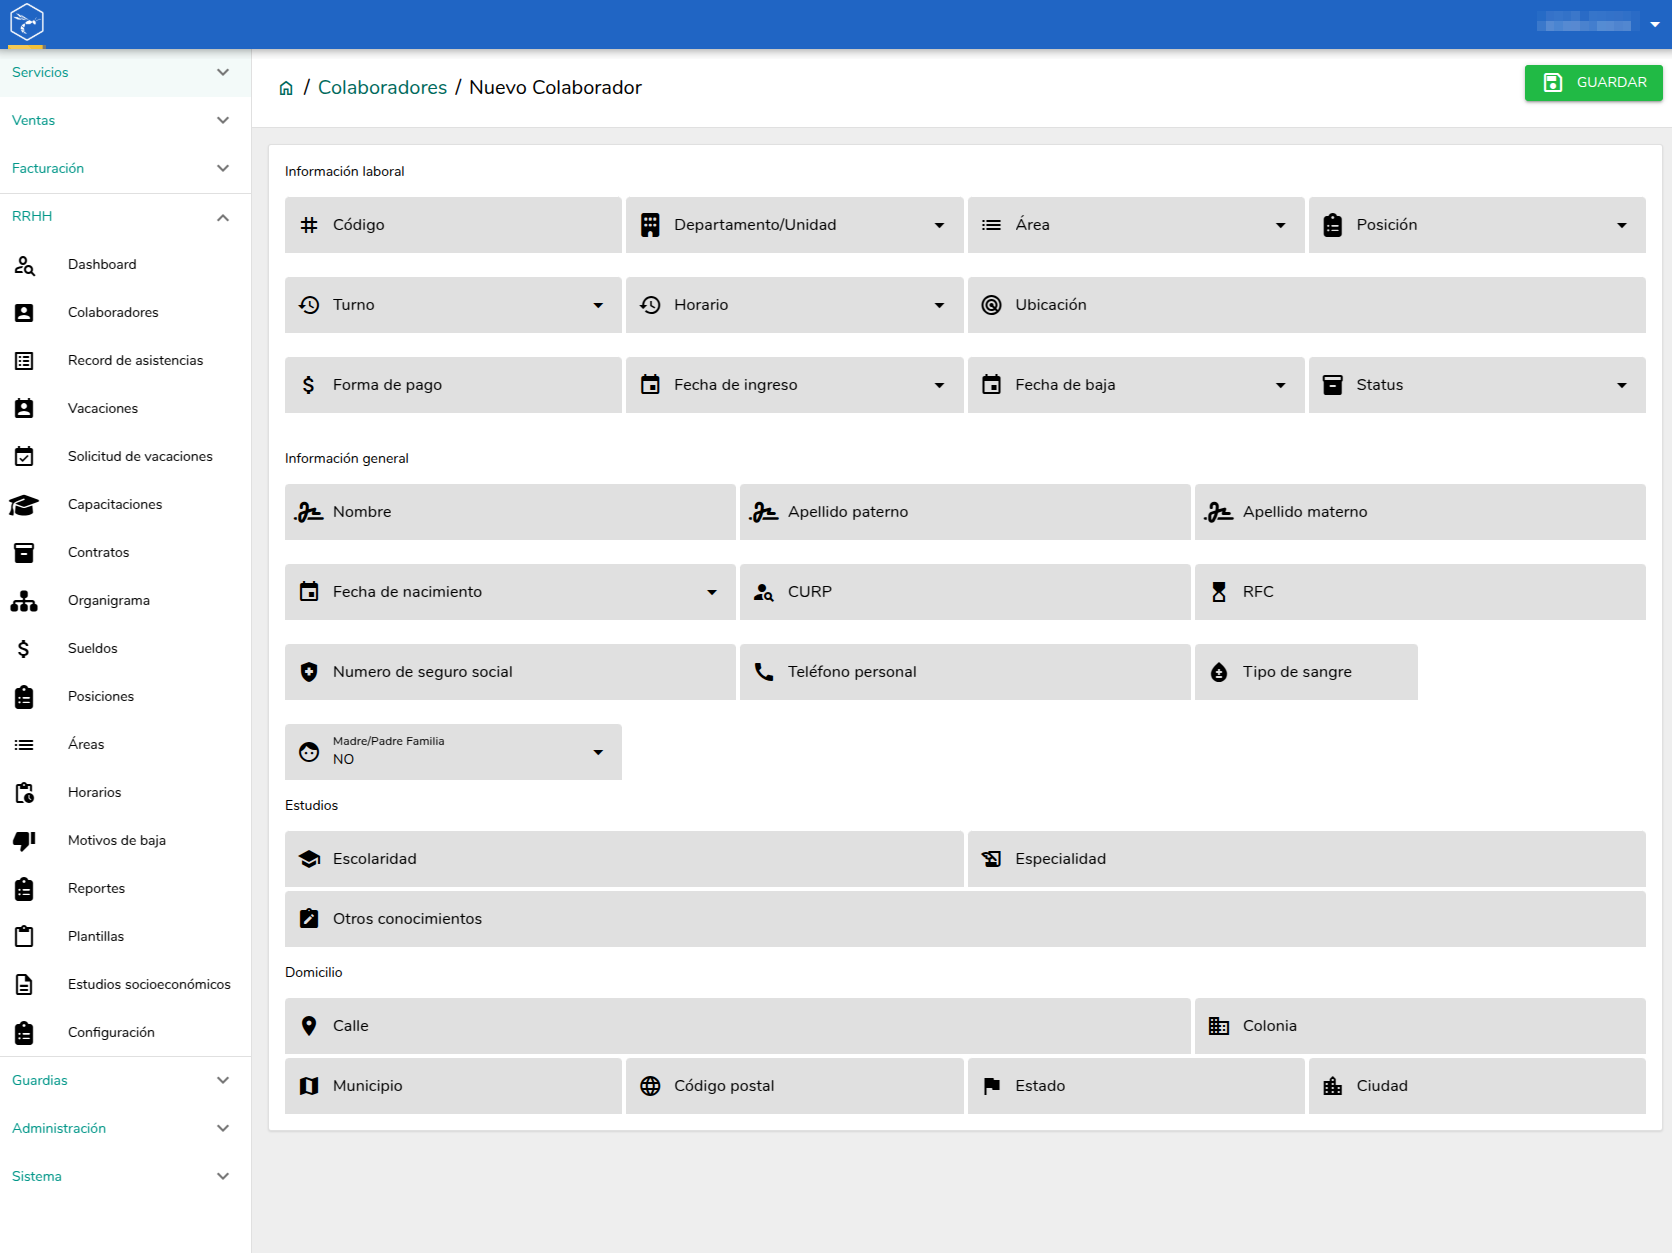Click the Vacaciones calendar icon in sidebar
The image size is (1672, 1253).
pos(24,409)
